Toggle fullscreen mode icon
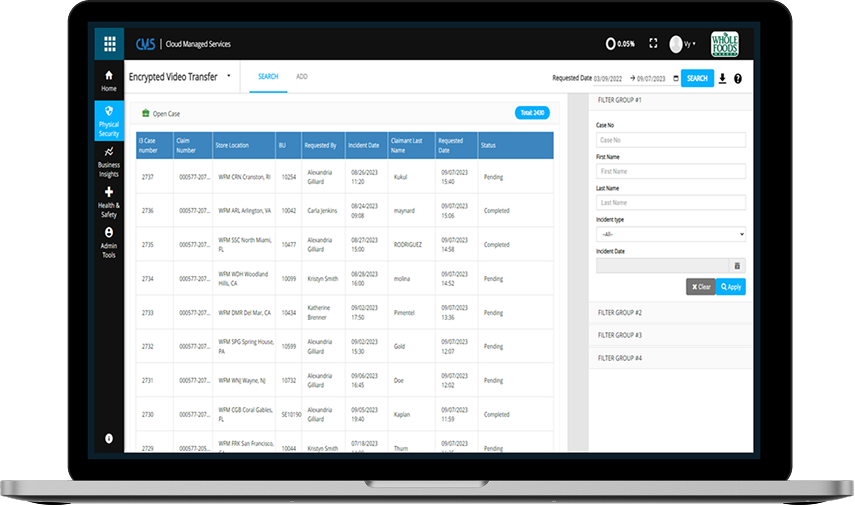The height and width of the screenshot is (506, 855). click(x=653, y=44)
